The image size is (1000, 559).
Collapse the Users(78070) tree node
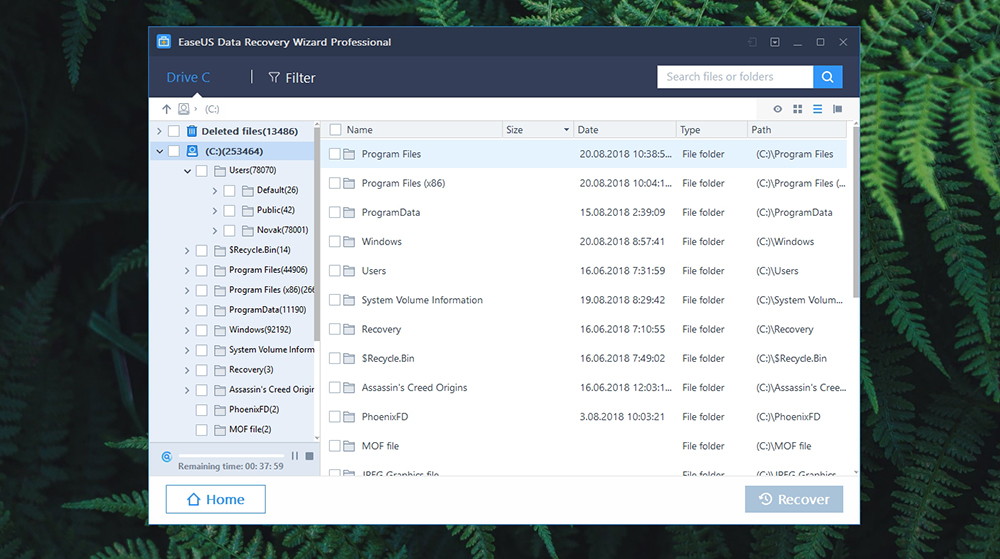pyautogui.click(x=188, y=171)
